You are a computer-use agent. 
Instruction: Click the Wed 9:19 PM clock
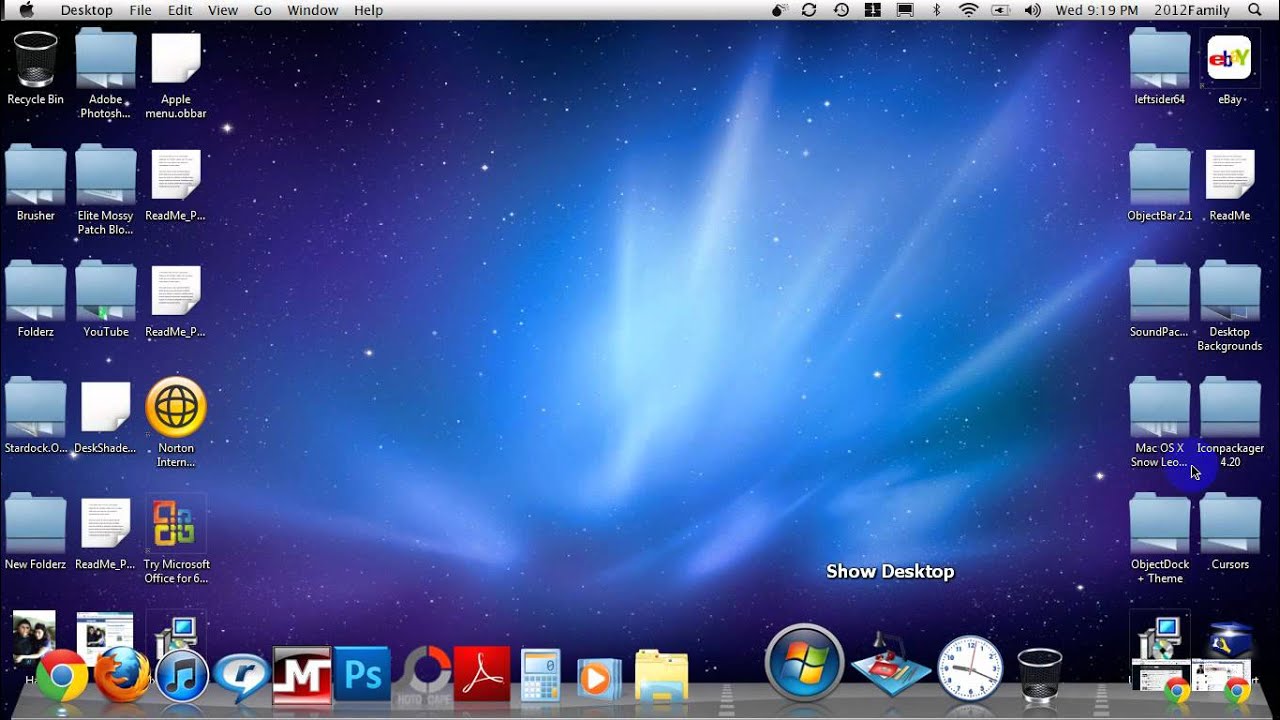[x=1097, y=10]
